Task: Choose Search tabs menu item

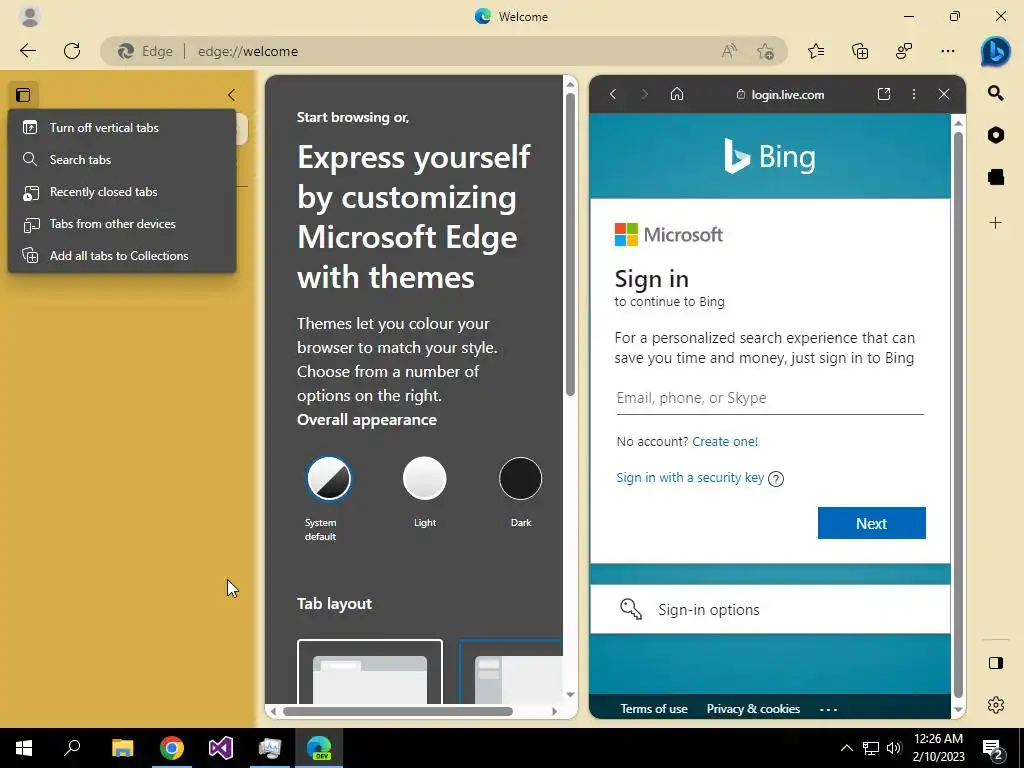Action: click(122, 159)
